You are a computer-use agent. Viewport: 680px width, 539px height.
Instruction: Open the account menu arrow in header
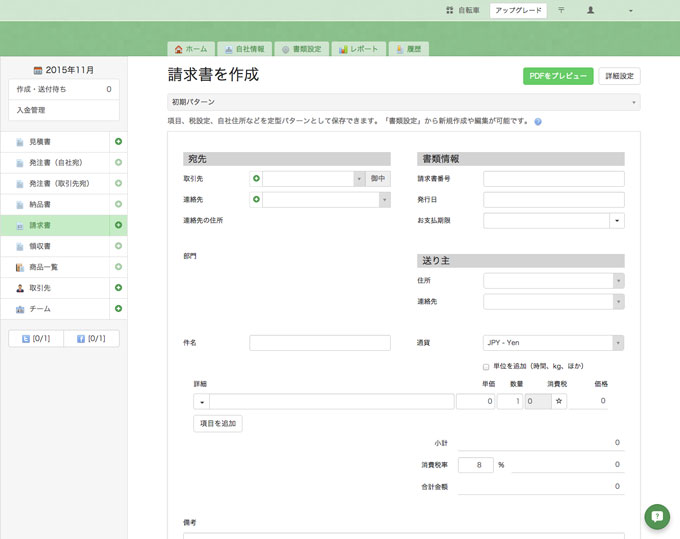point(631,11)
